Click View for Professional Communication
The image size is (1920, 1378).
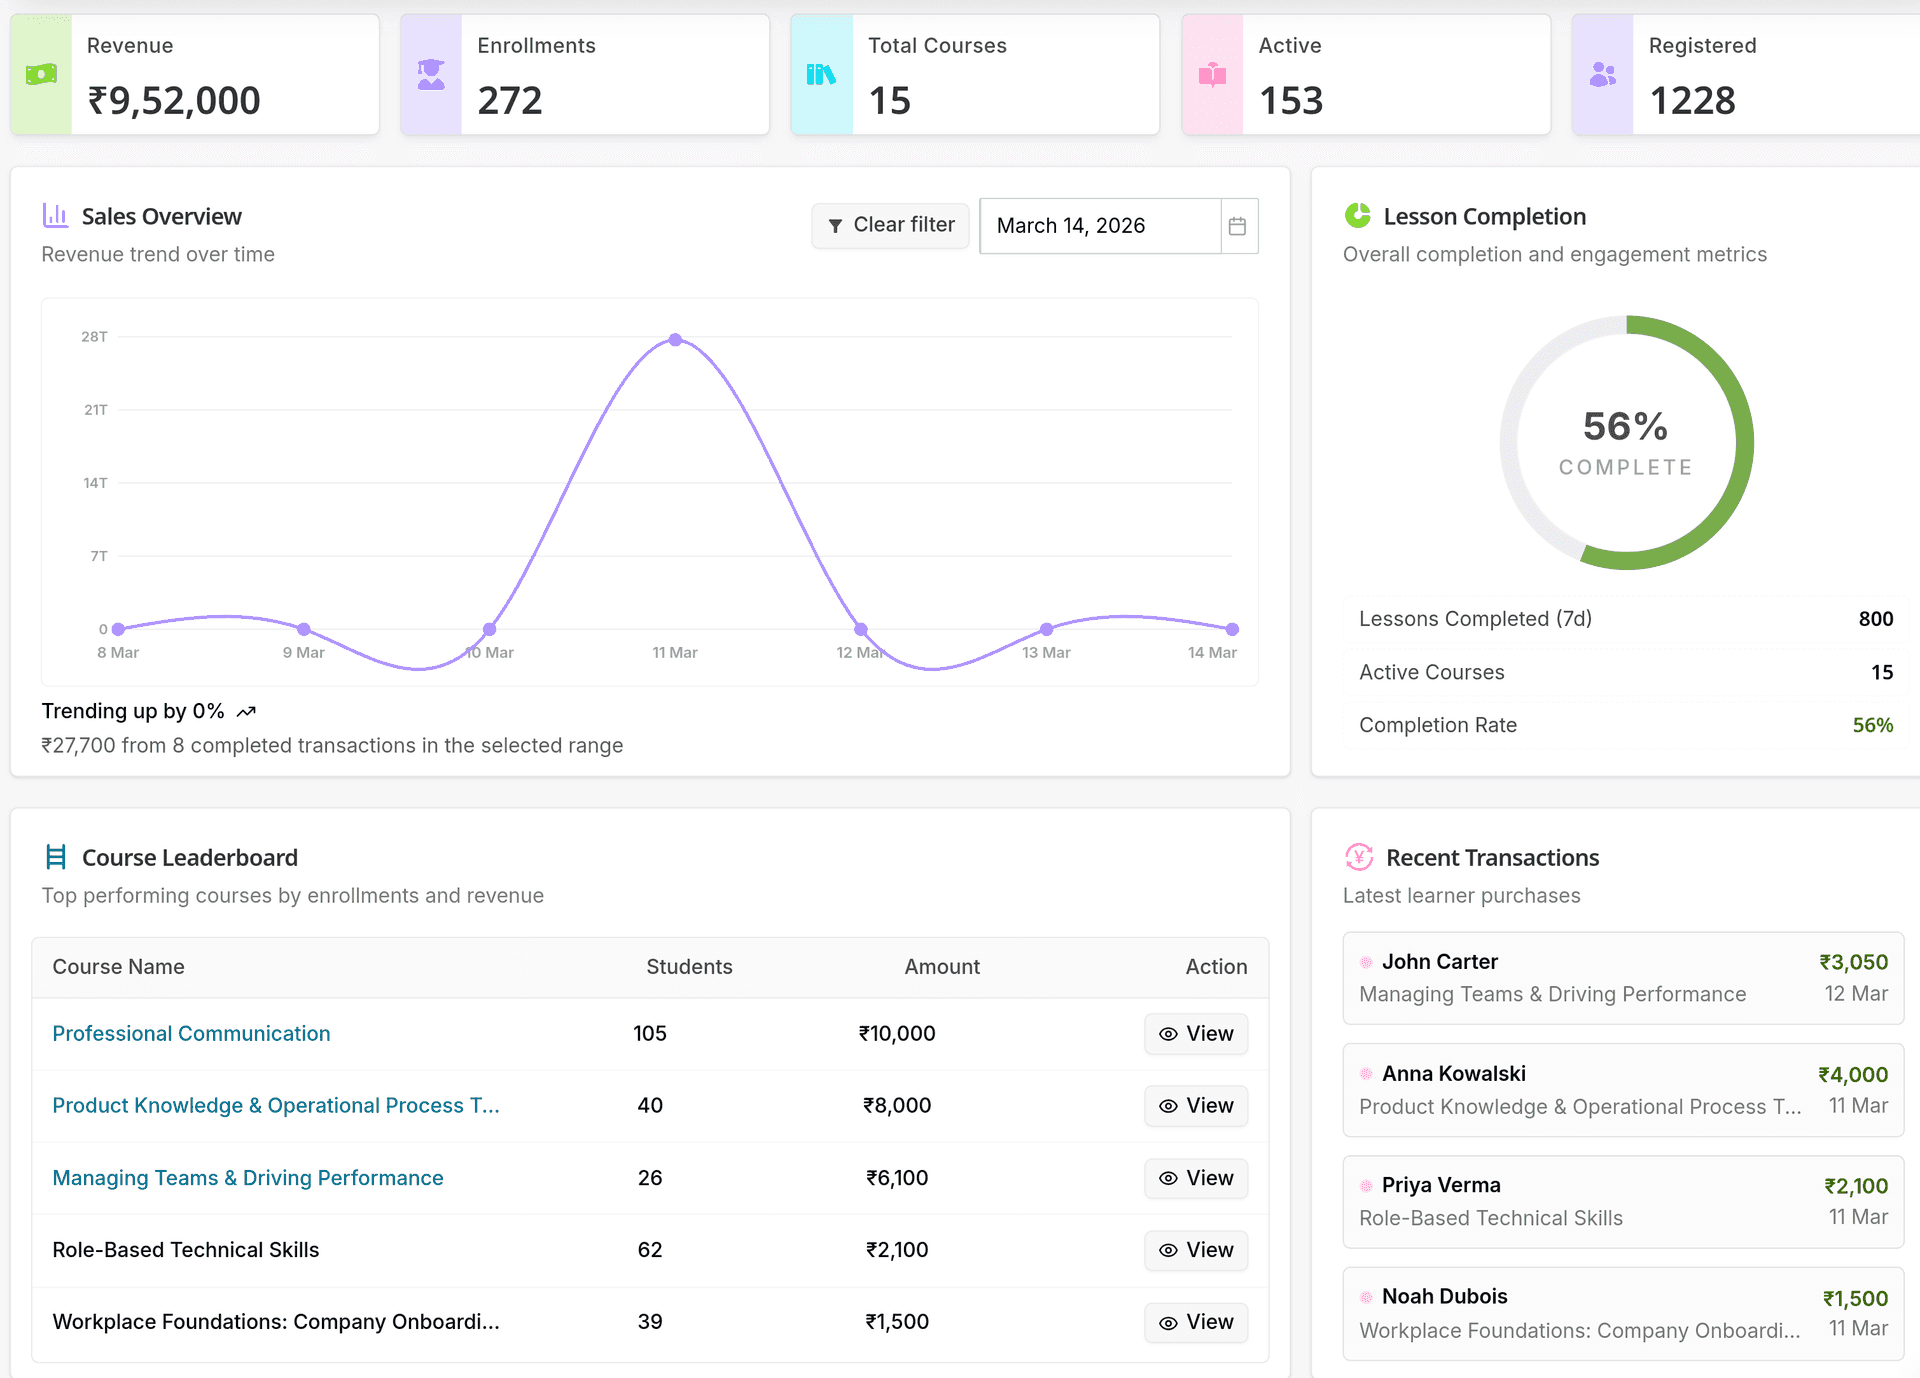pos(1196,1033)
